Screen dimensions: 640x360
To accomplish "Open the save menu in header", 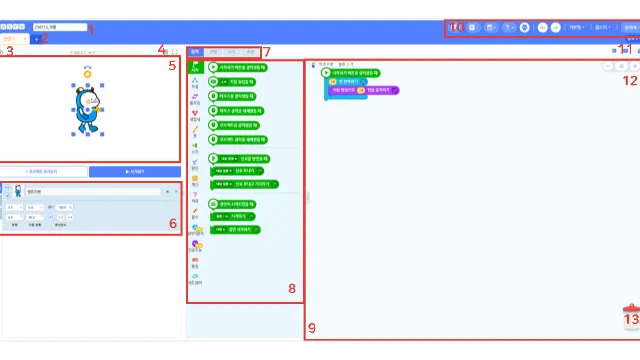I will click(491, 27).
